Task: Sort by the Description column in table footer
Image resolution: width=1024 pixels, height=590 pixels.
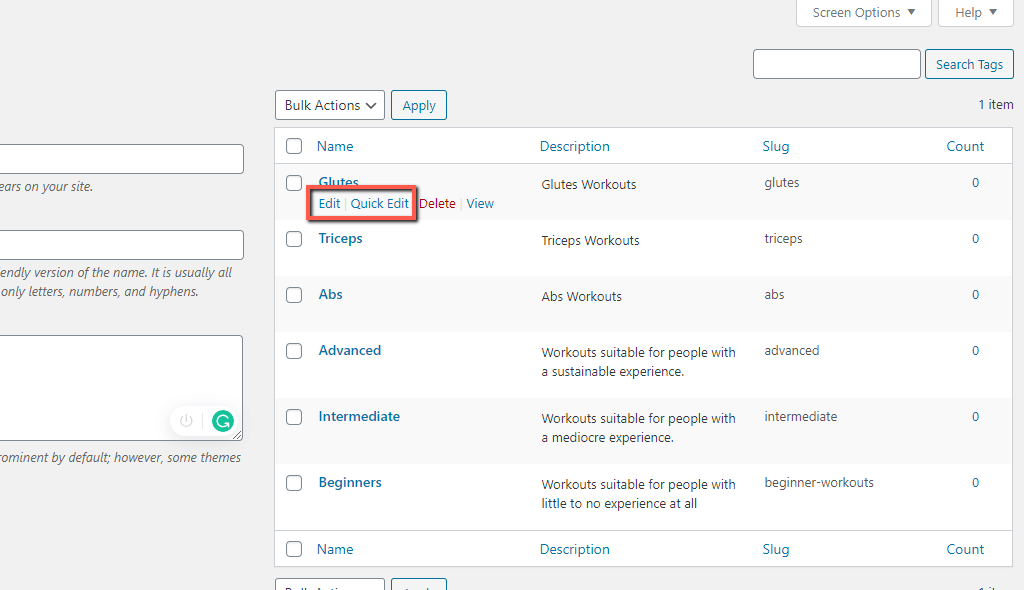Action: [x=575, y=549]
